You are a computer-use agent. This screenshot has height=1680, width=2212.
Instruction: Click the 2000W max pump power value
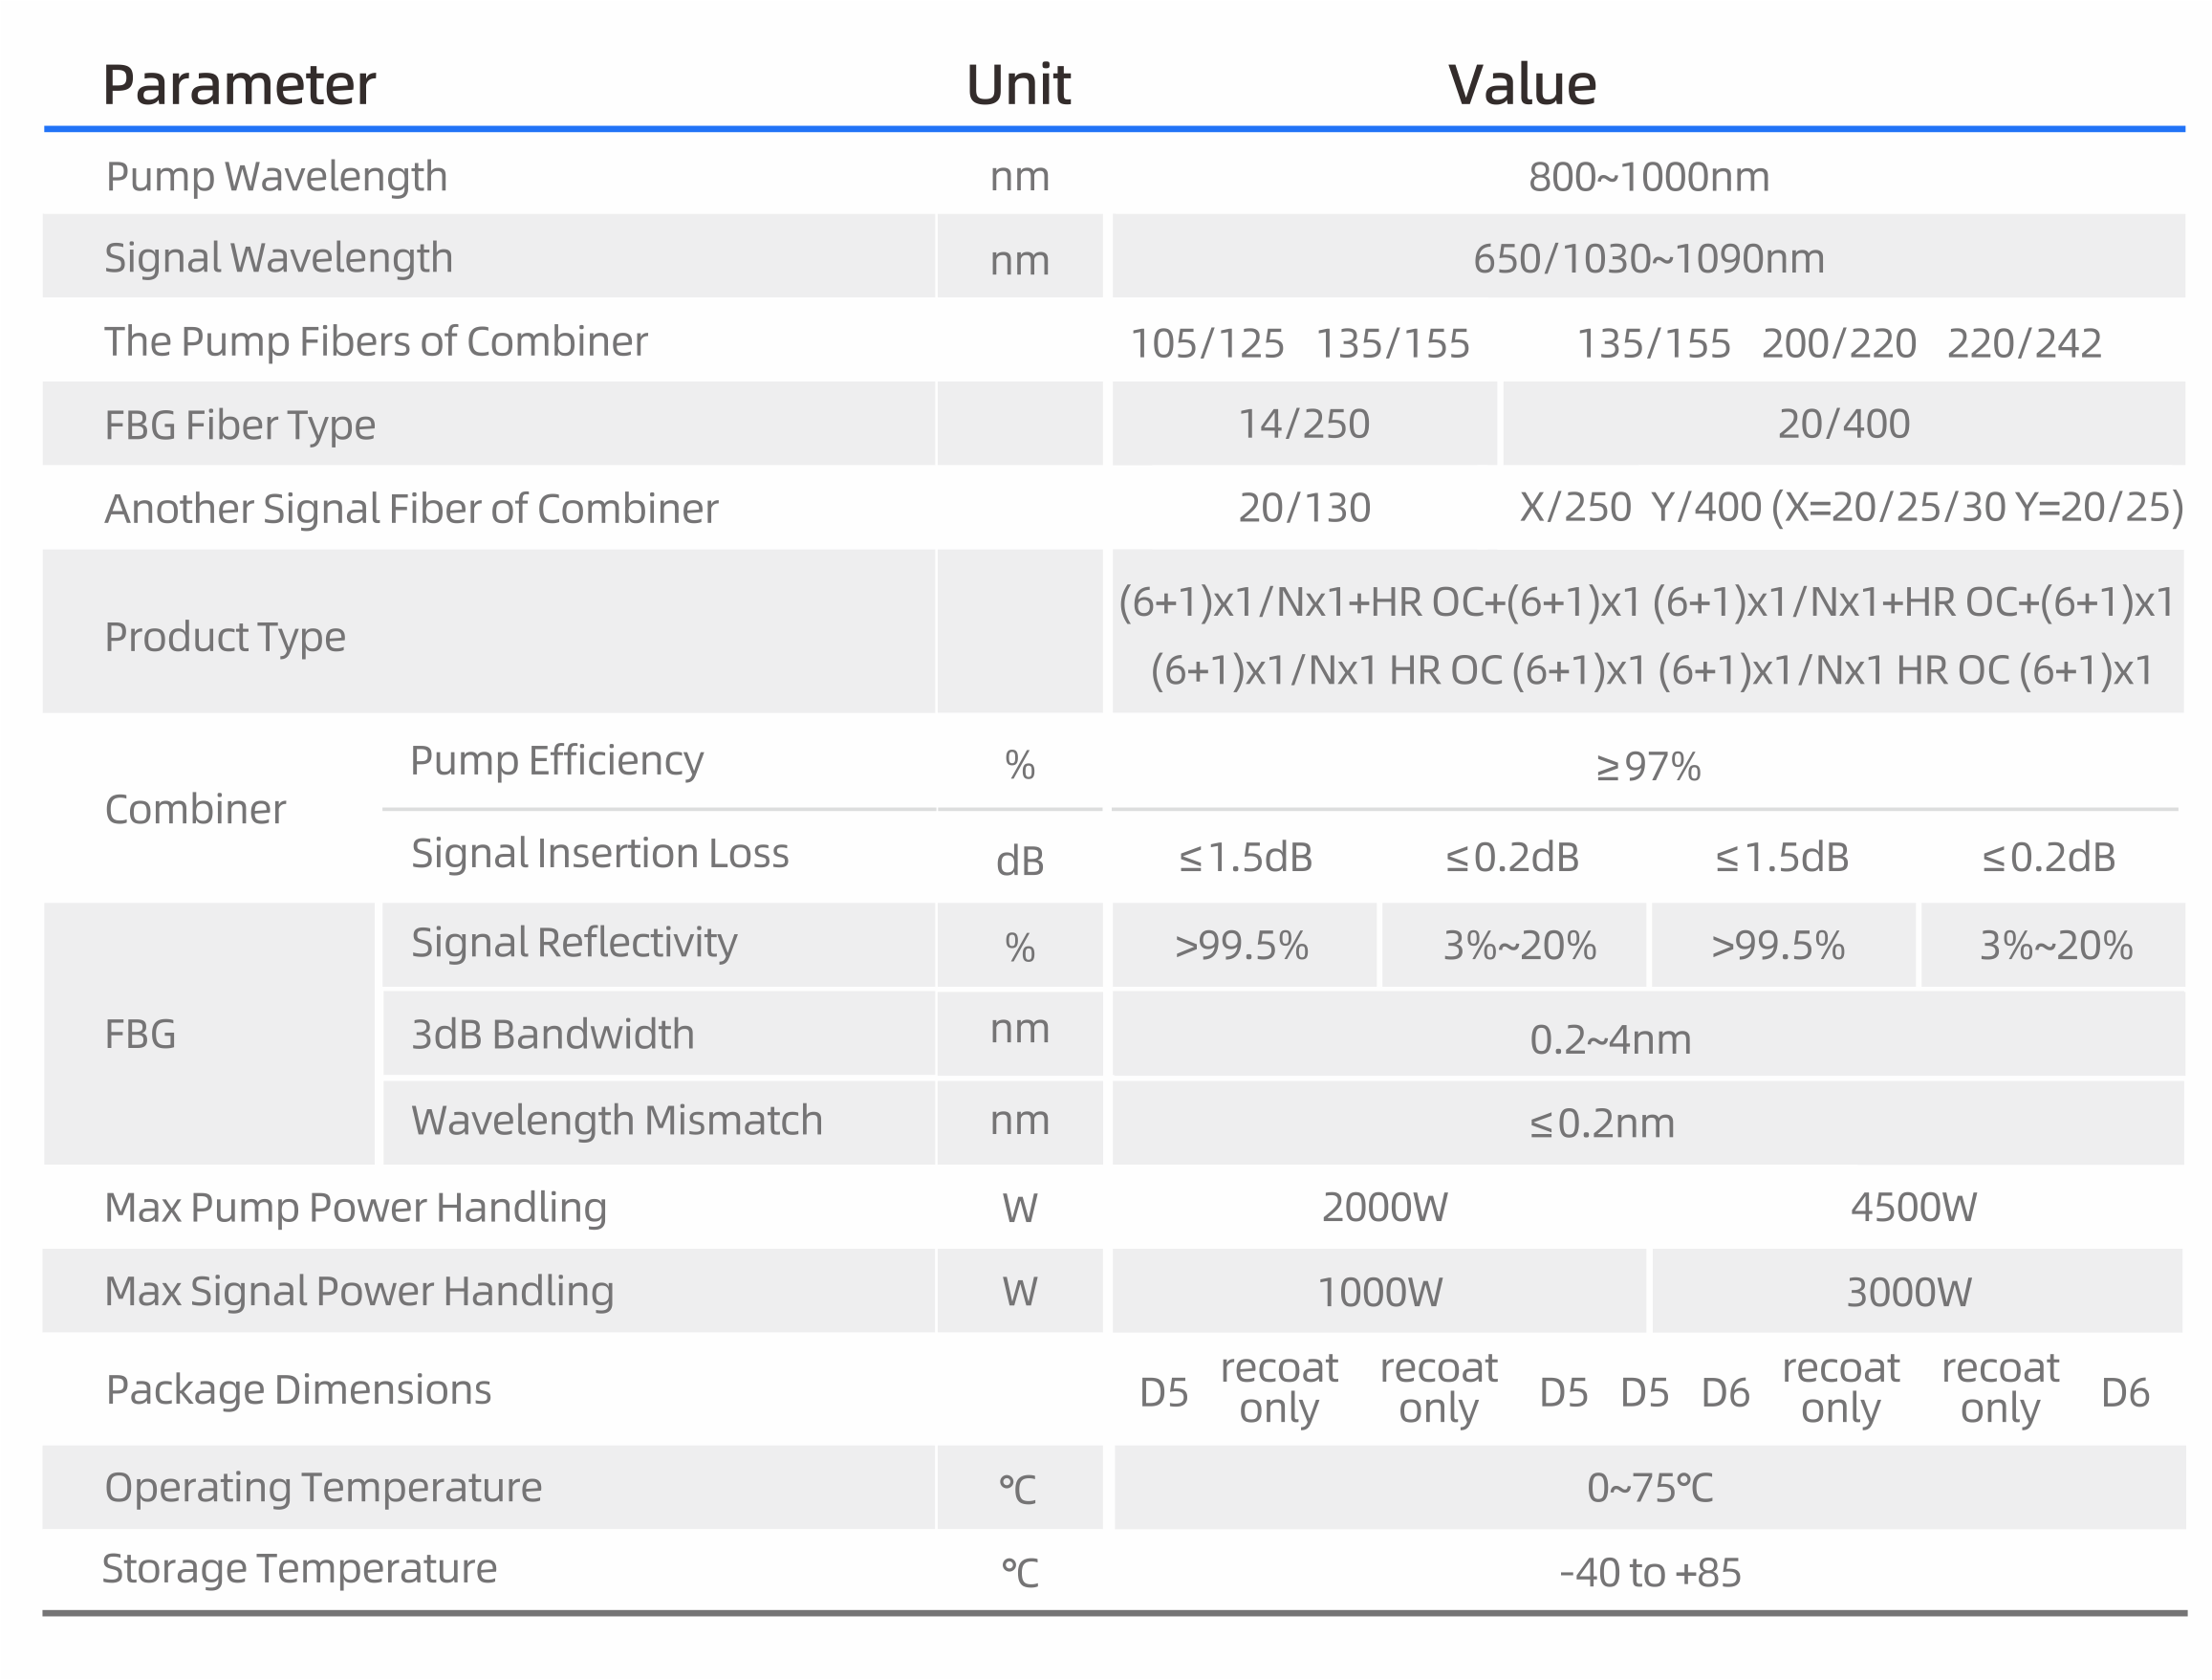1384,1208
